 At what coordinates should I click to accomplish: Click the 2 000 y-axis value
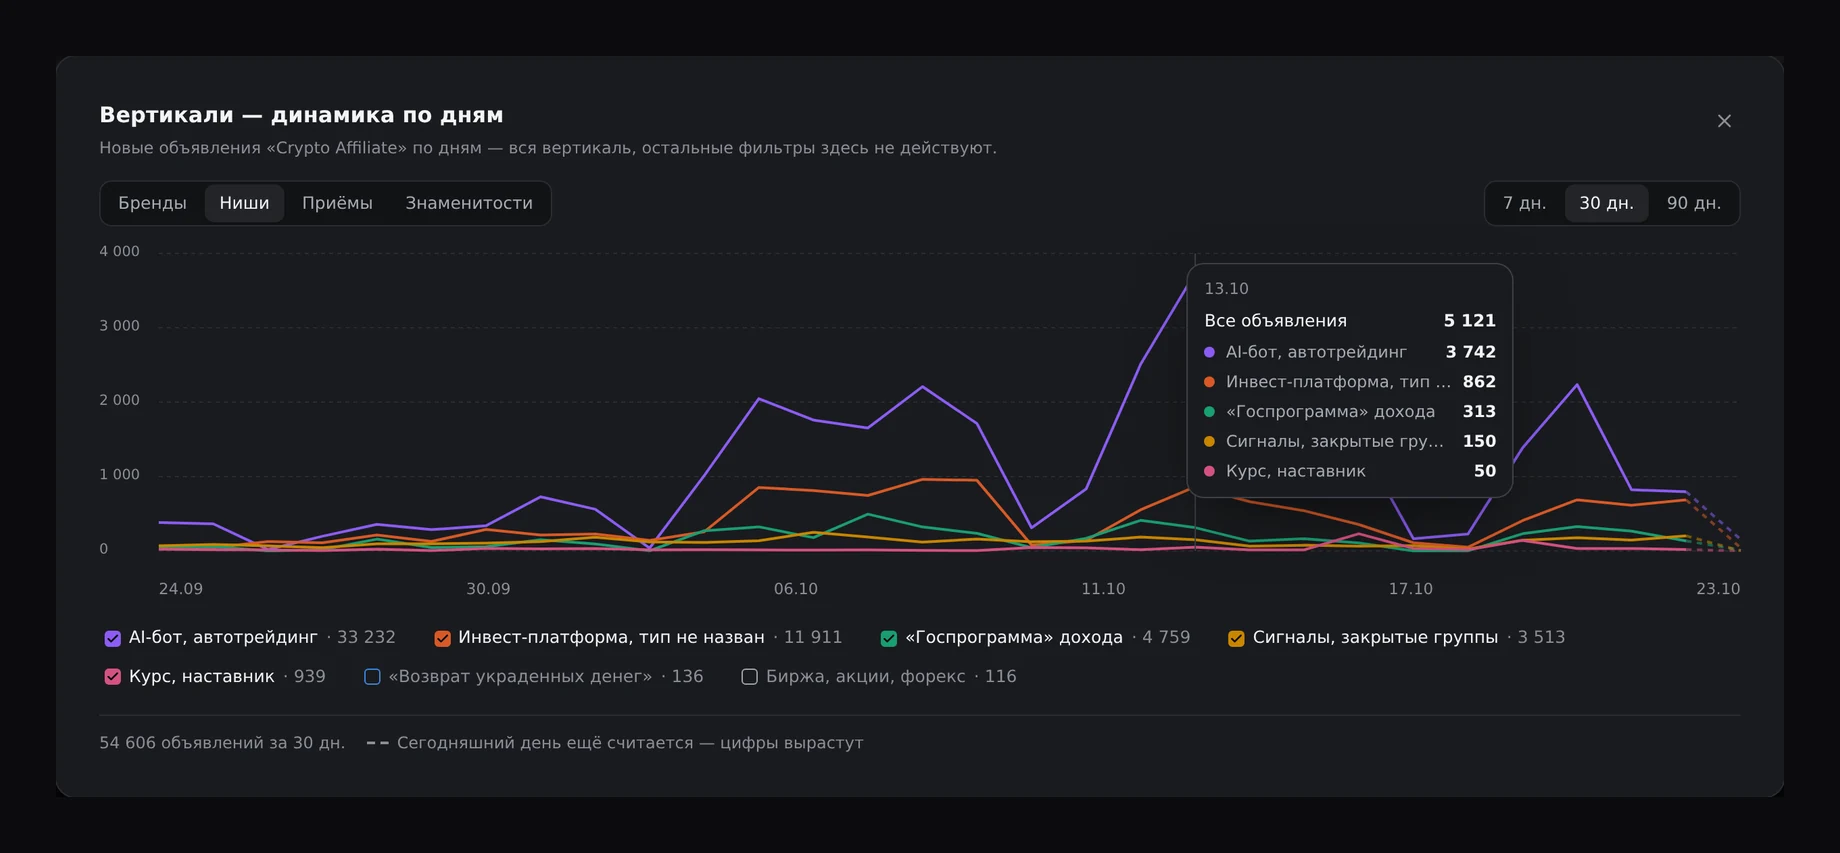pyautogui.click(x=119, y=400)
